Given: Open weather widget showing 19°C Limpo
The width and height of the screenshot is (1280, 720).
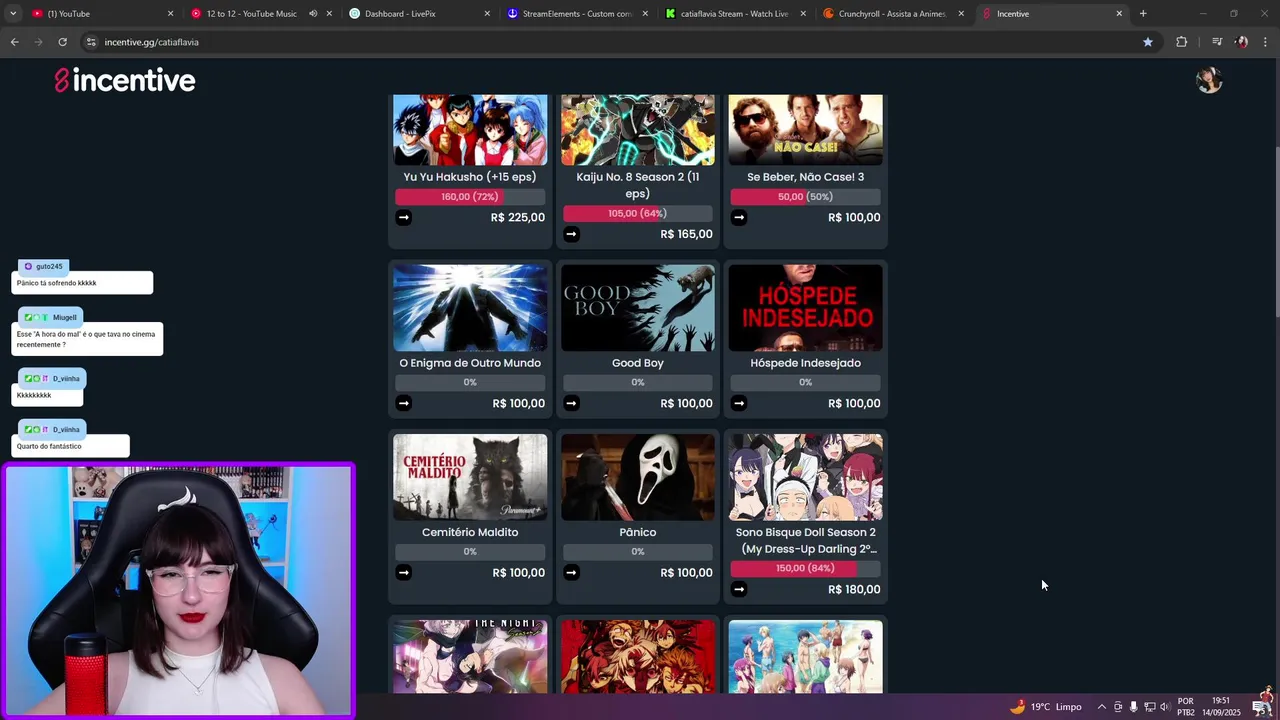Looking at the screenshot, I should point(1046,707).
